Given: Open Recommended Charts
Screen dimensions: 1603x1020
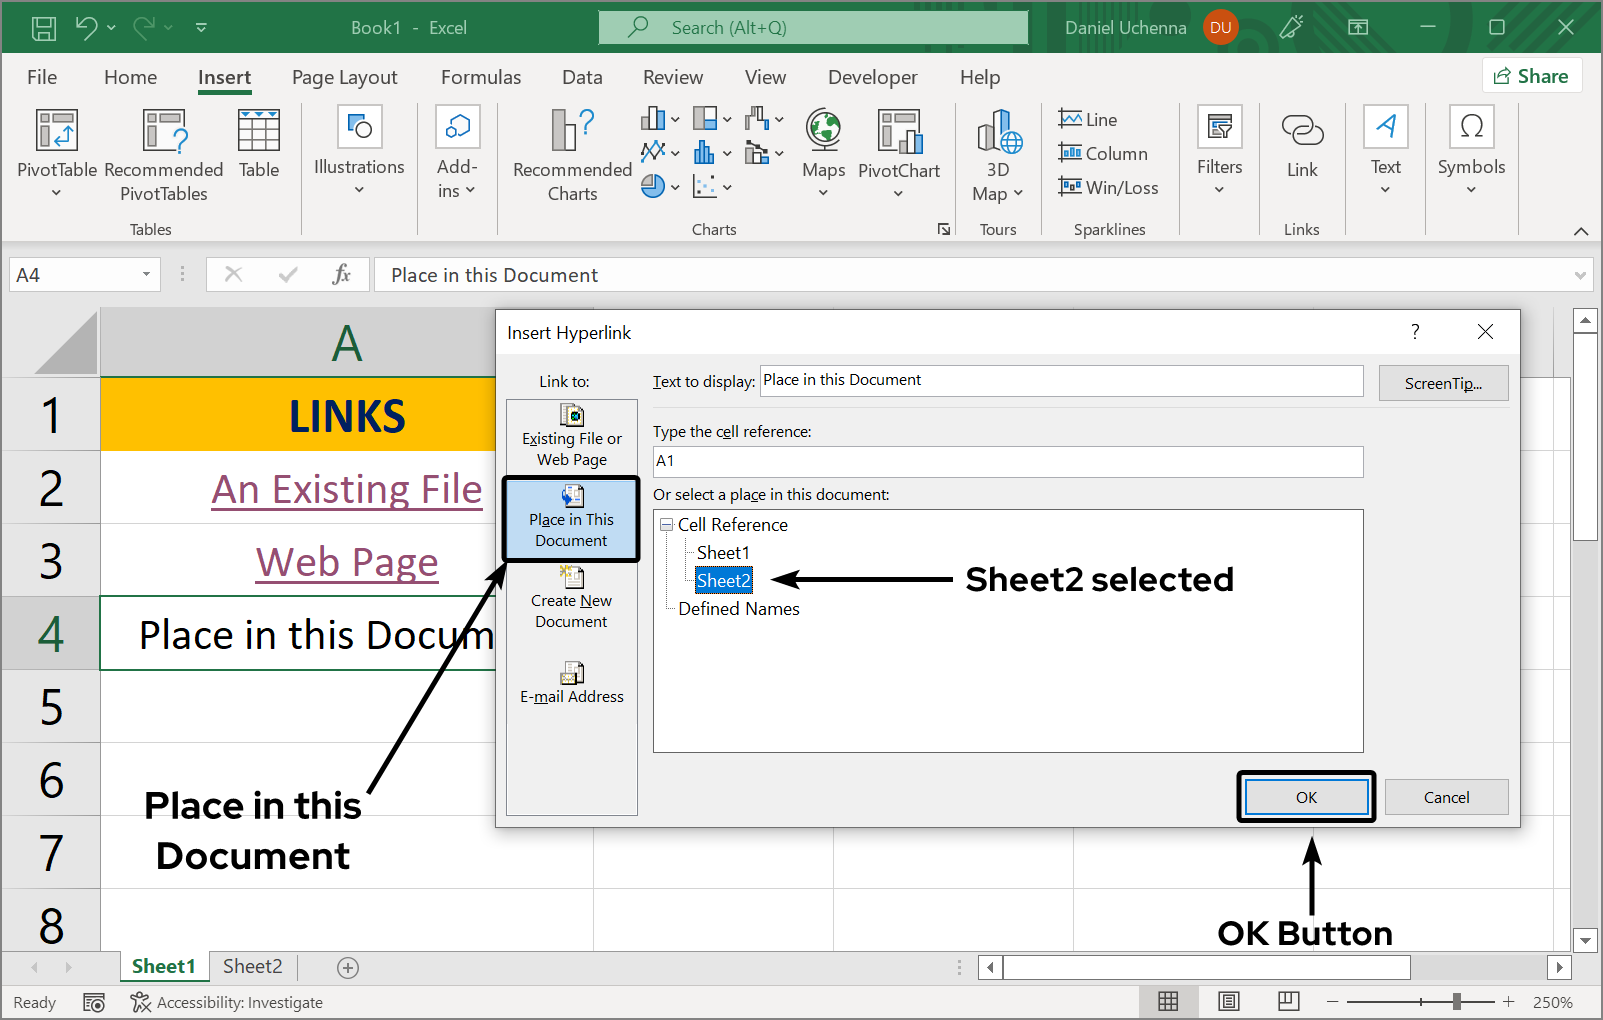Looking at the screenshot, I should 570,153.
